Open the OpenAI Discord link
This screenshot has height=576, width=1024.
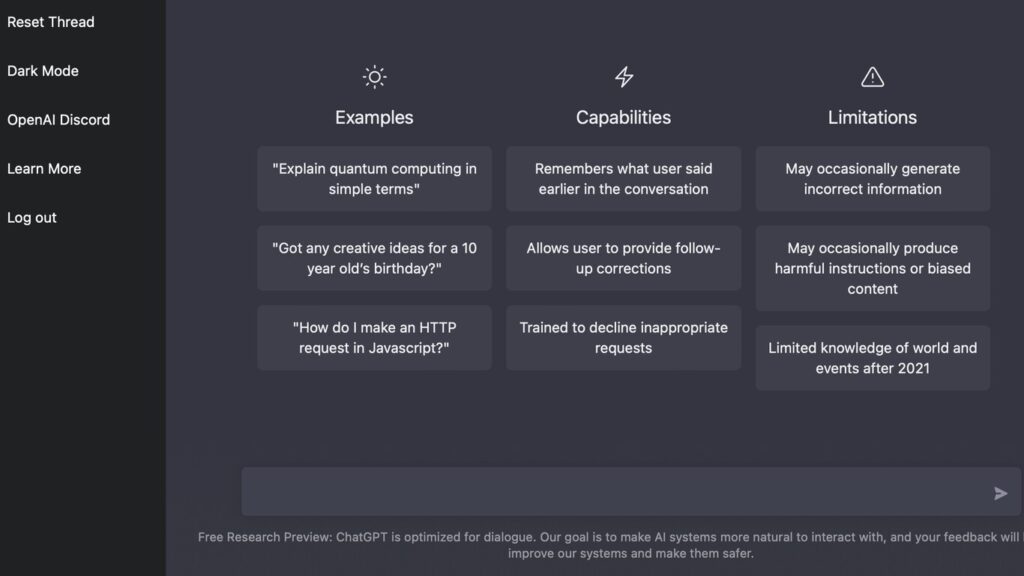59,119
